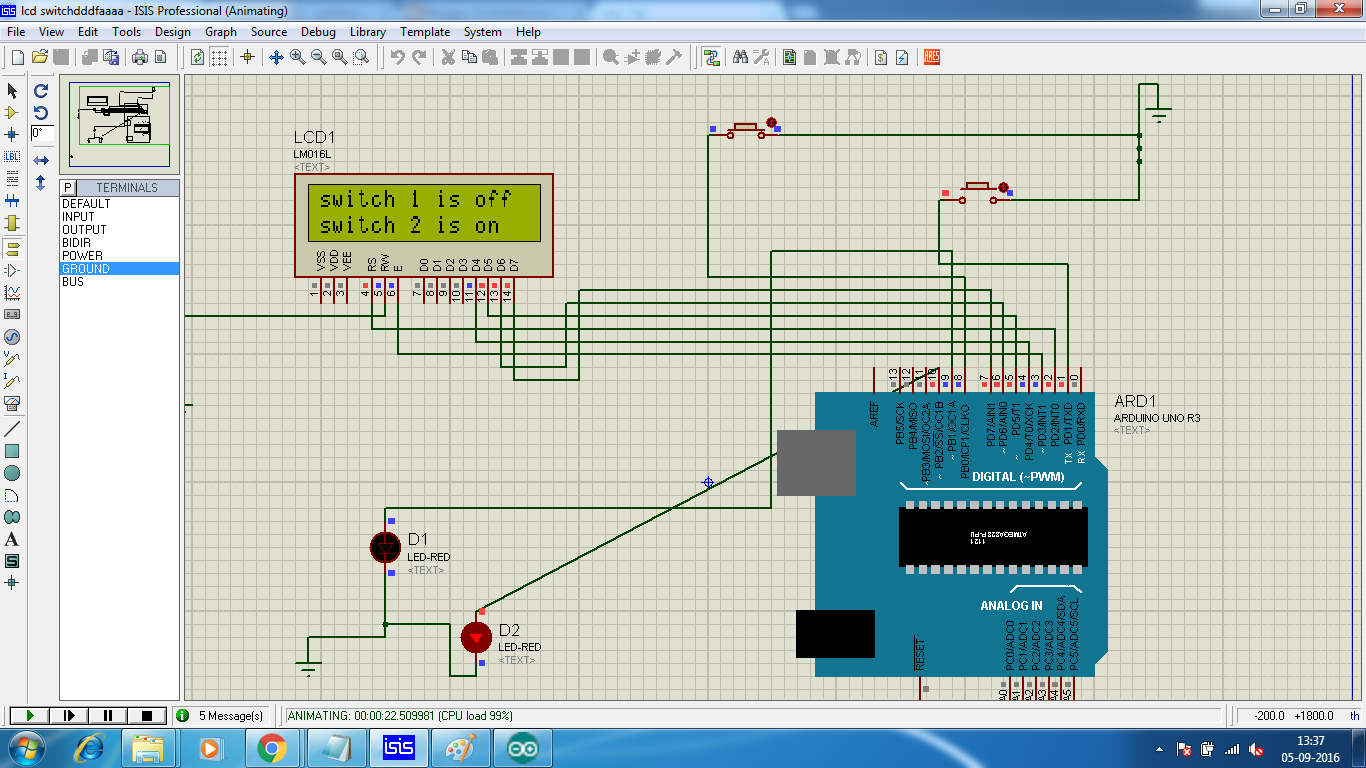Select the 2D Symbols (S) tool
1366x768 pixels.
coord(12,561)
